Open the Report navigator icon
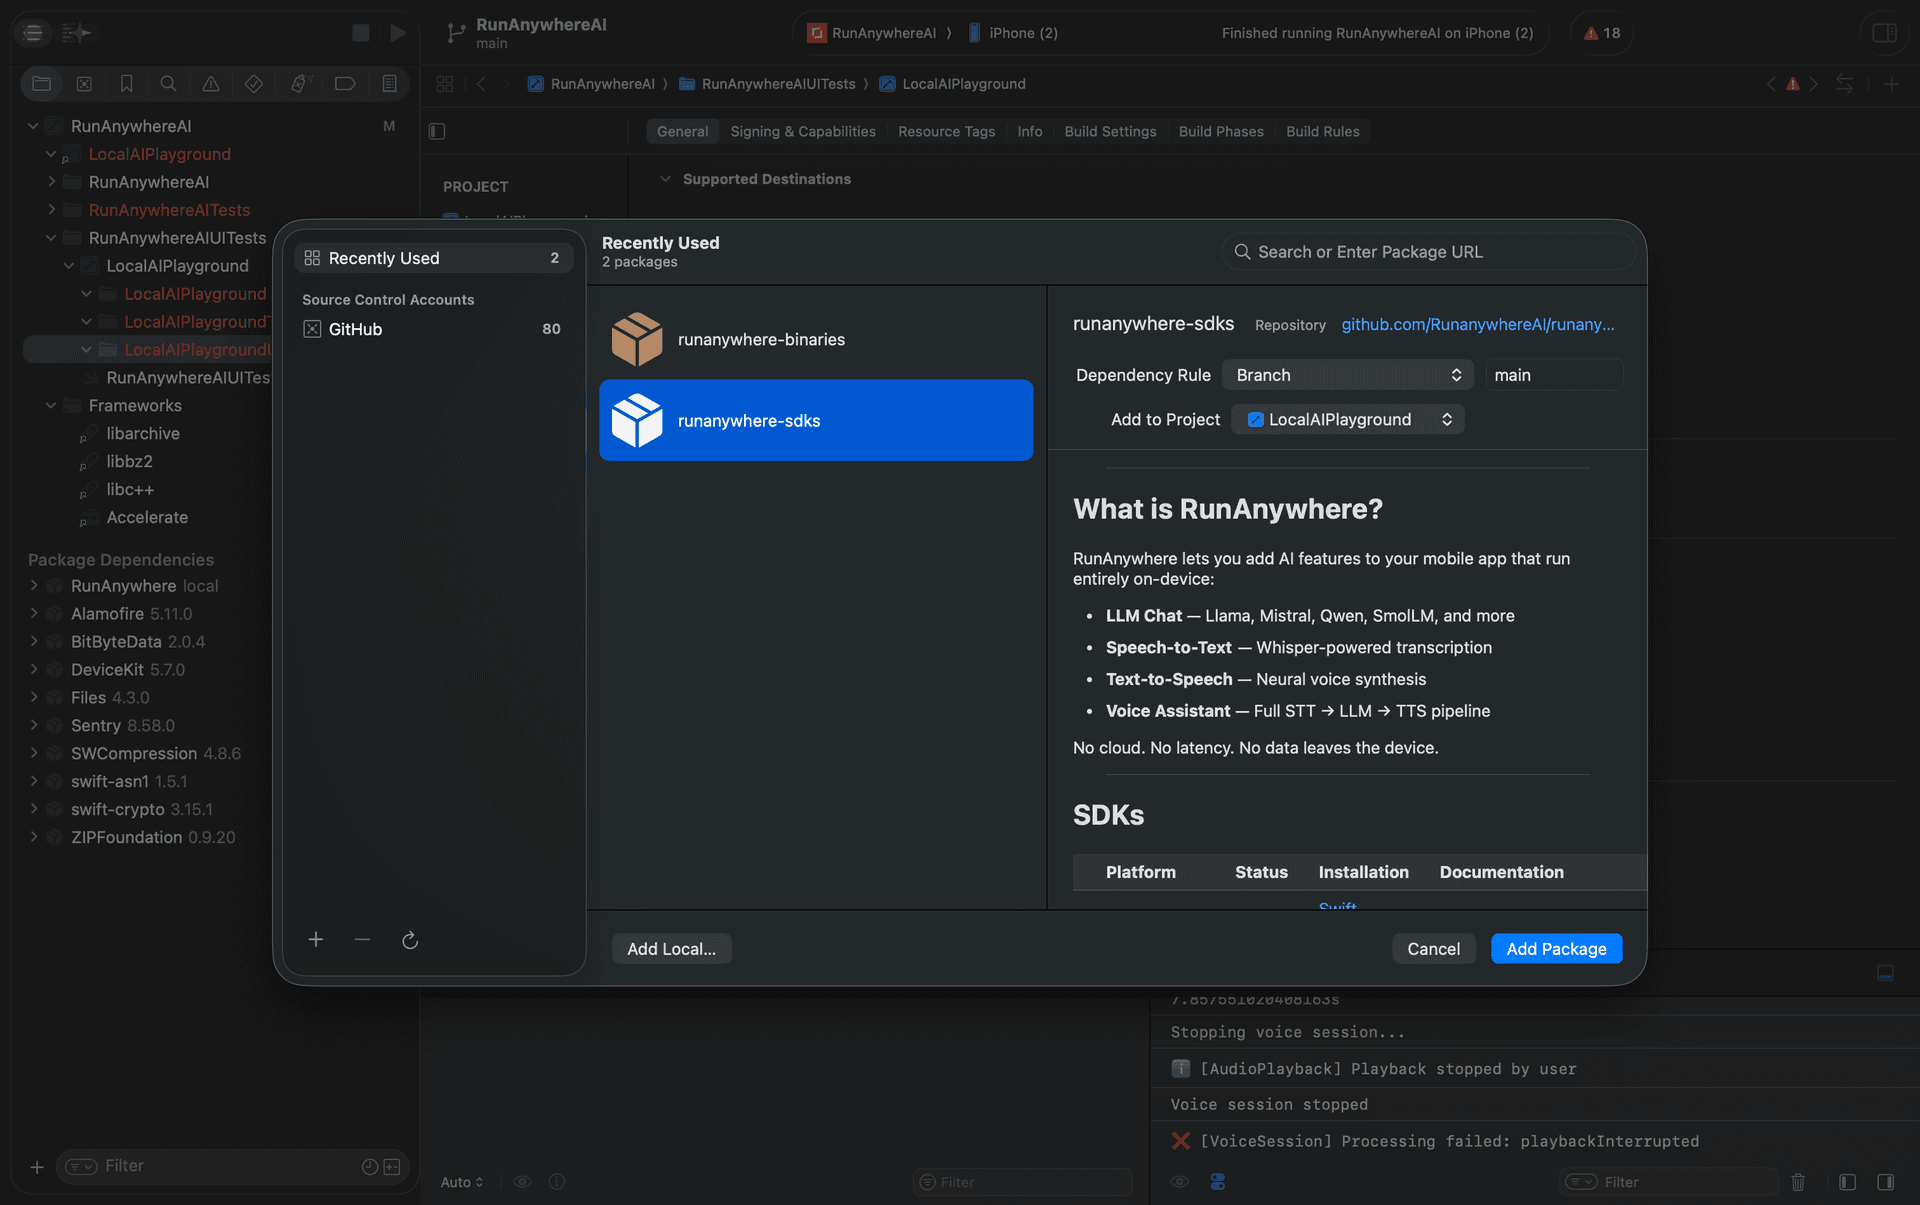 click(389, 84)
